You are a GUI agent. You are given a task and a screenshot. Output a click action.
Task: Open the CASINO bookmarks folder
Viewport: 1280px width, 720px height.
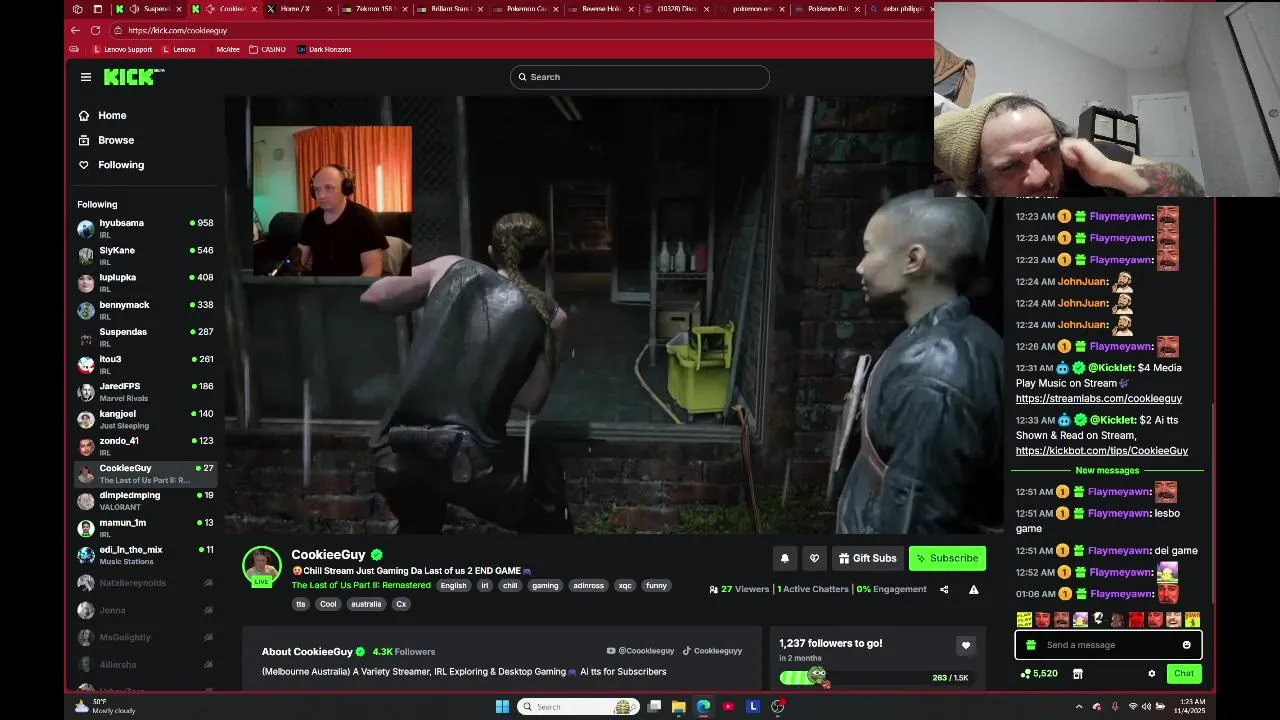click(268, 49)
